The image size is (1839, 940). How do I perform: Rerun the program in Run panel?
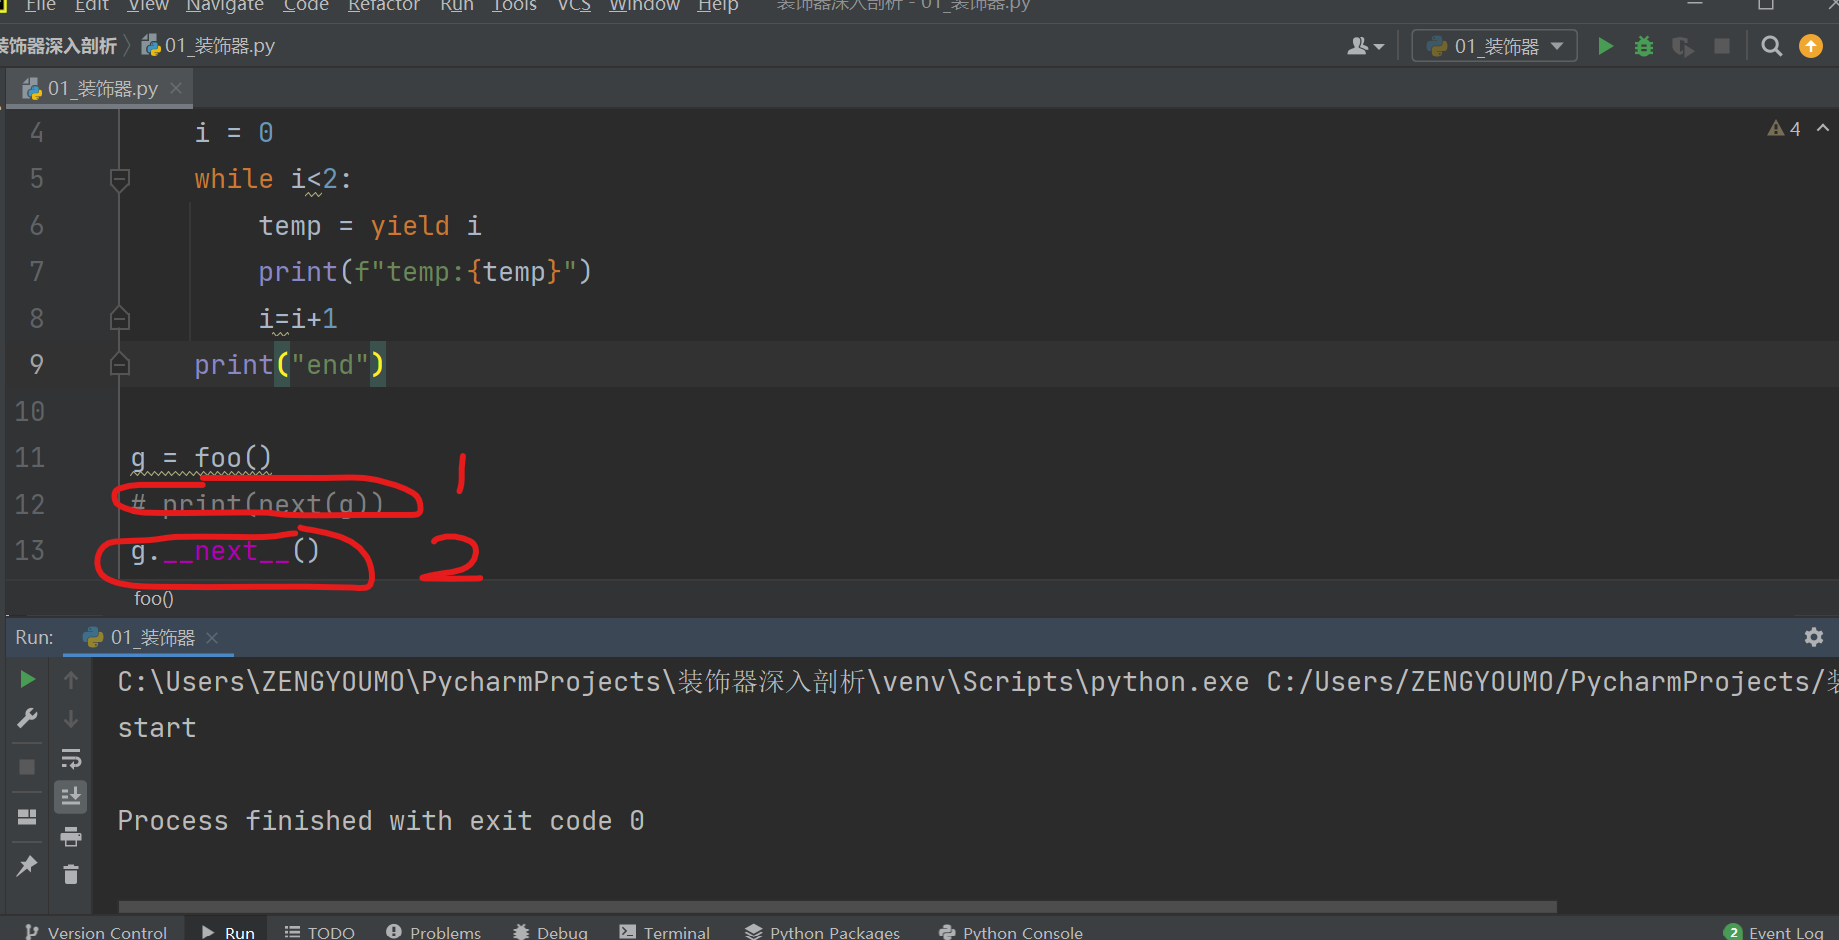click(28, 680)
